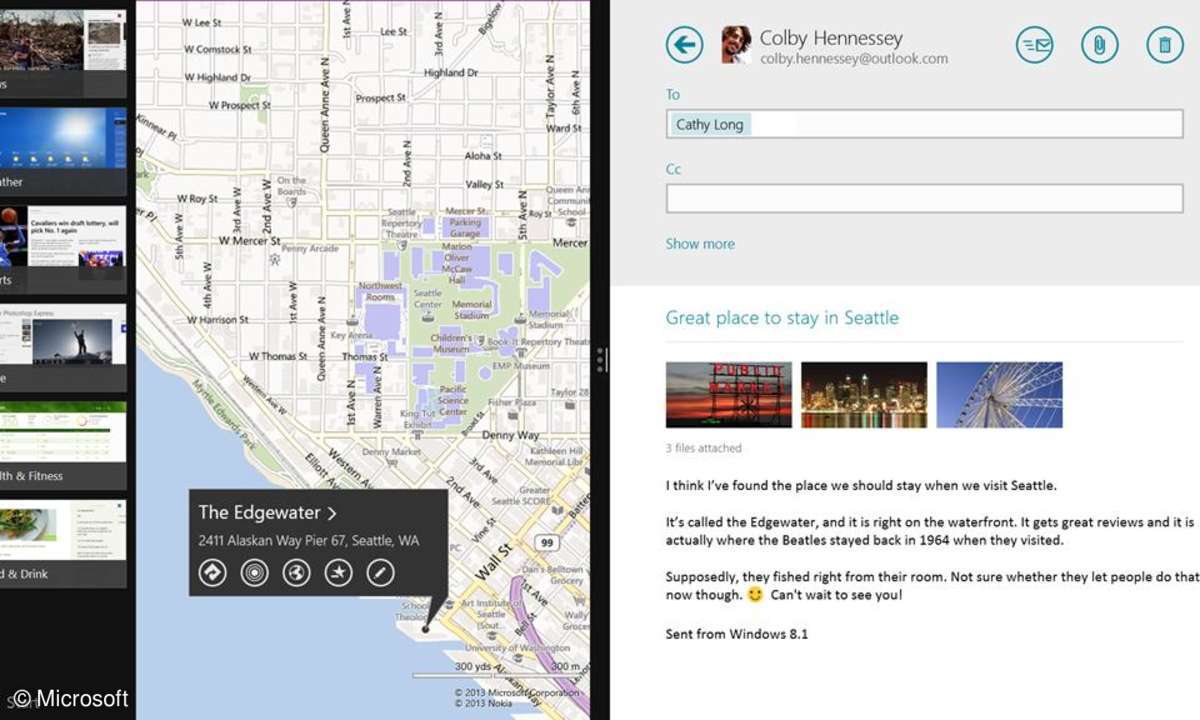Click the Cc input field
The height and width of the screenshot is (720, 1200).
pyautogui.click(x=925, y=198)
